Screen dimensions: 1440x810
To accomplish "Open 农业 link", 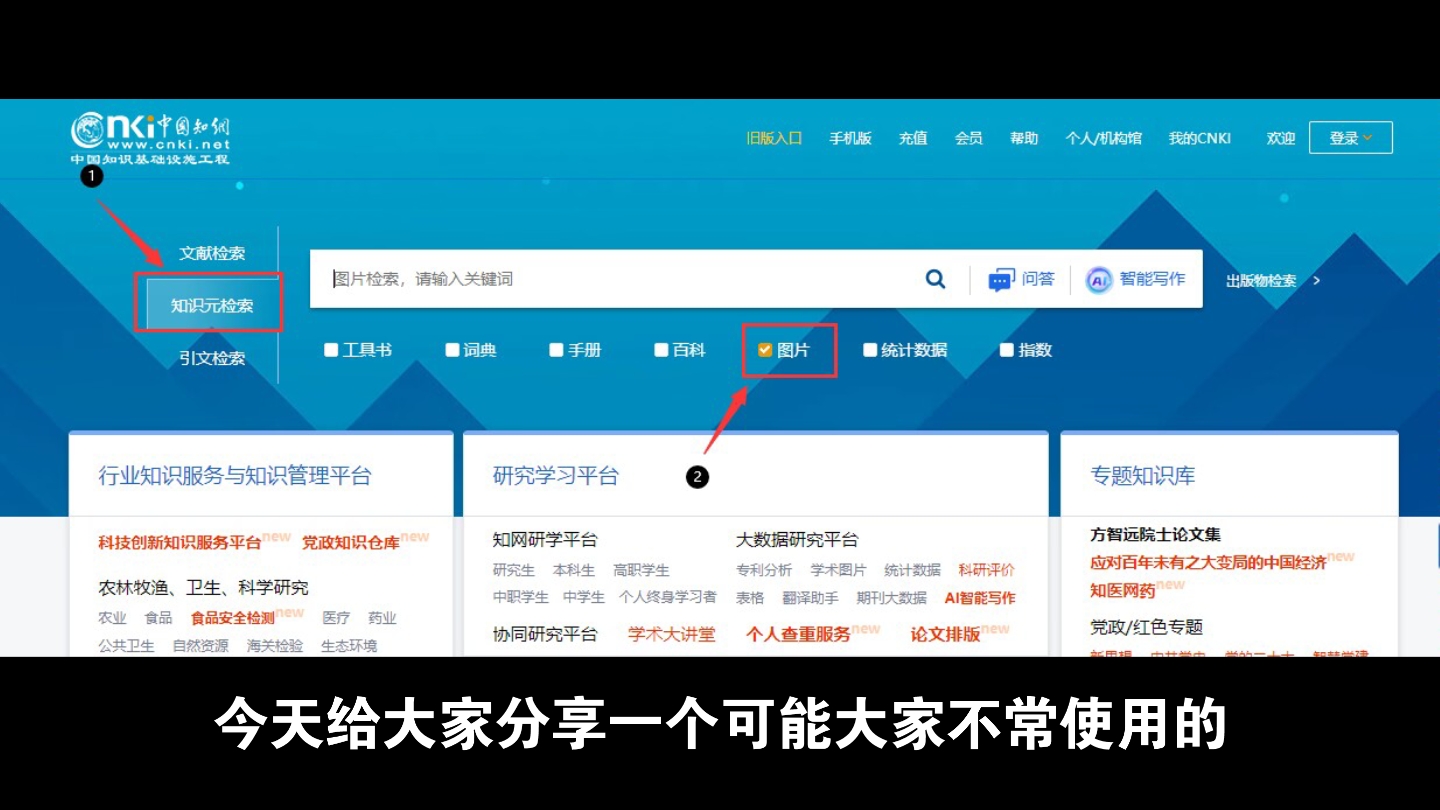I will coord(112,618).
